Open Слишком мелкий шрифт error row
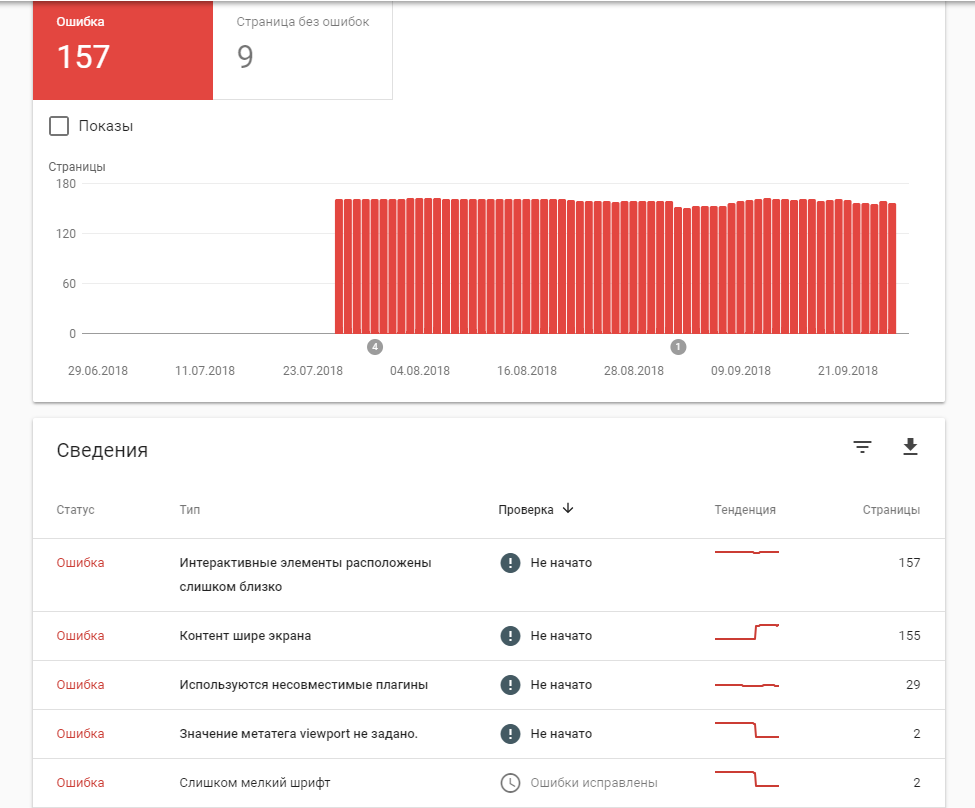This screenshot has width=975, height=808. coord(254,783)
